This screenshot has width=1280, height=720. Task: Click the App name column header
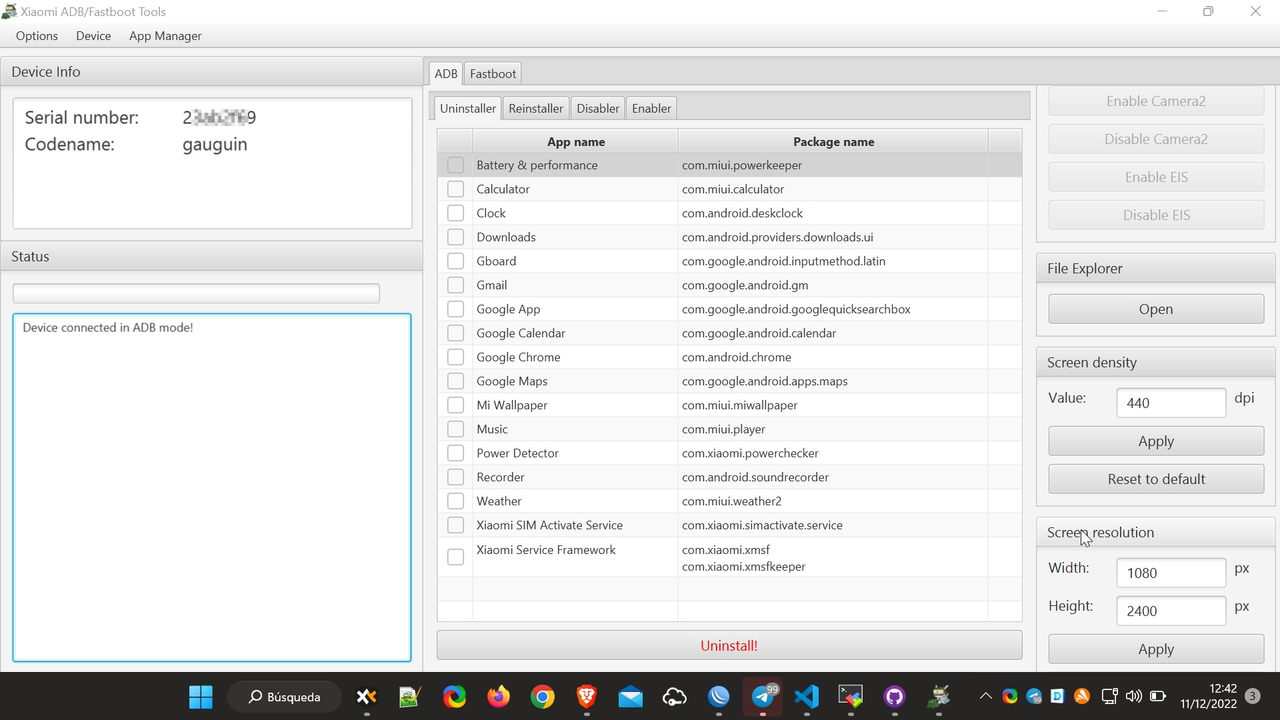click(576, 142)
